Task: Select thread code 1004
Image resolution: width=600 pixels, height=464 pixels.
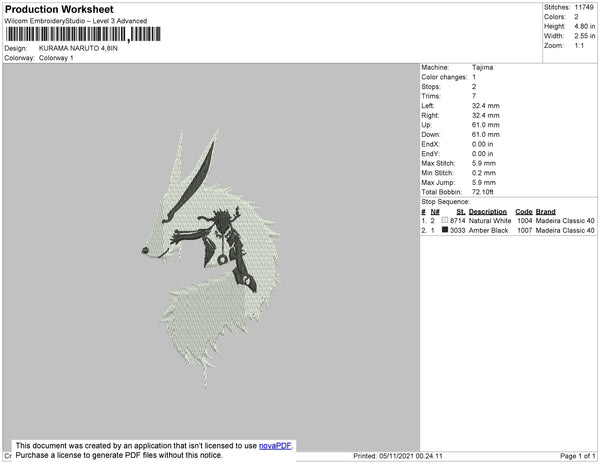Action: click(525, 221)
